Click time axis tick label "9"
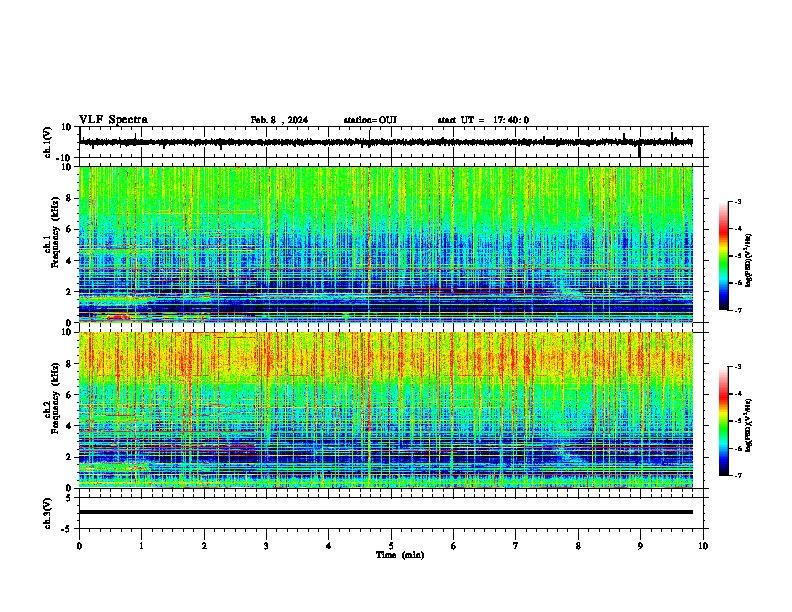 [x=640, y=546]
